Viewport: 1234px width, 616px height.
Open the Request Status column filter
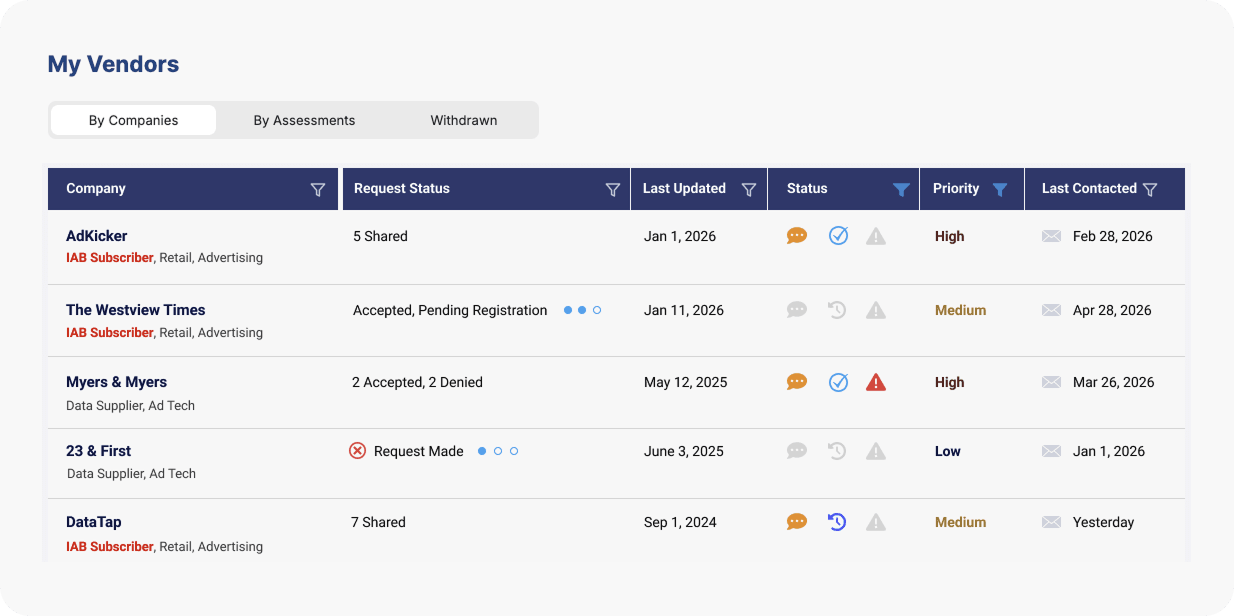[x=613, y=189]
